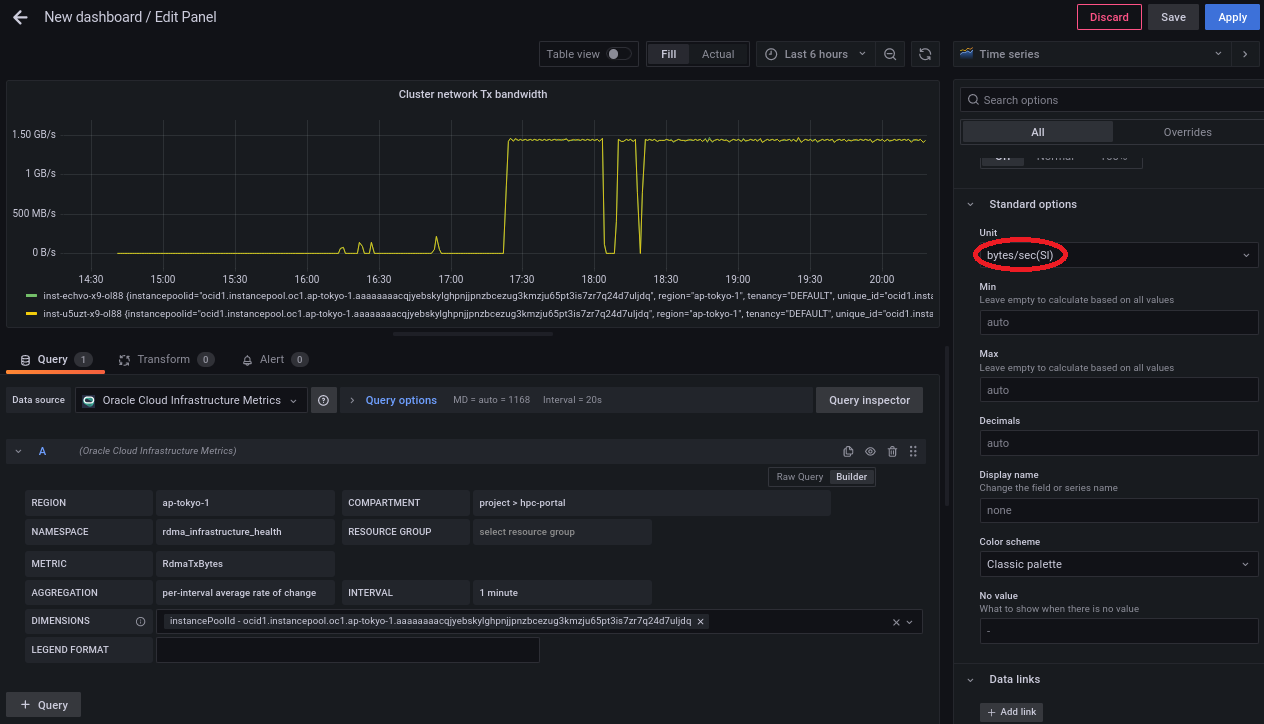
Task: Delete query A using the trash icon
Action: 892,452
